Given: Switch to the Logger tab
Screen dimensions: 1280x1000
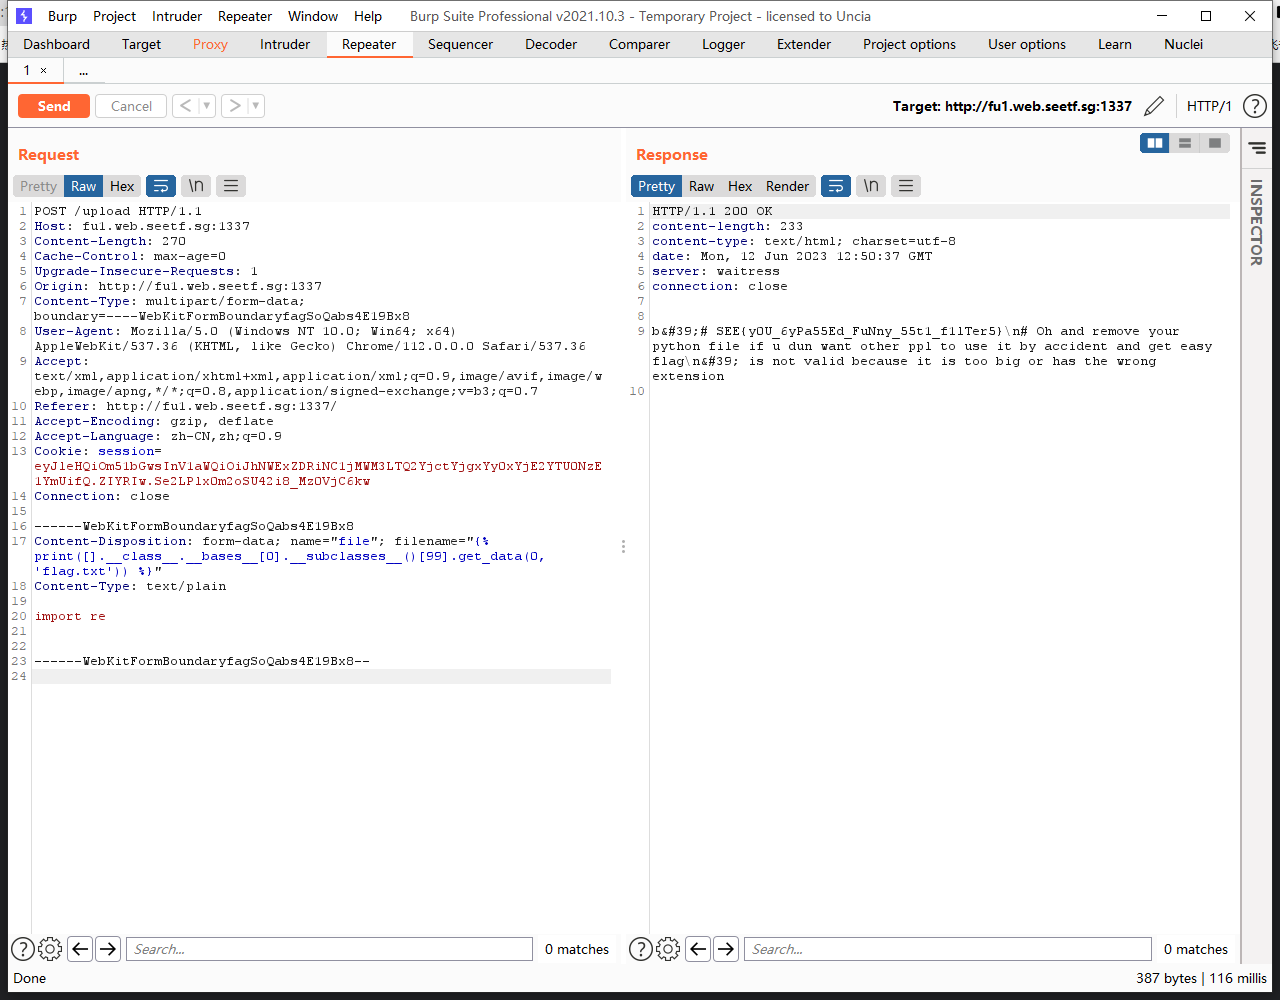Looking at the screenshot, I should point(724,44).
